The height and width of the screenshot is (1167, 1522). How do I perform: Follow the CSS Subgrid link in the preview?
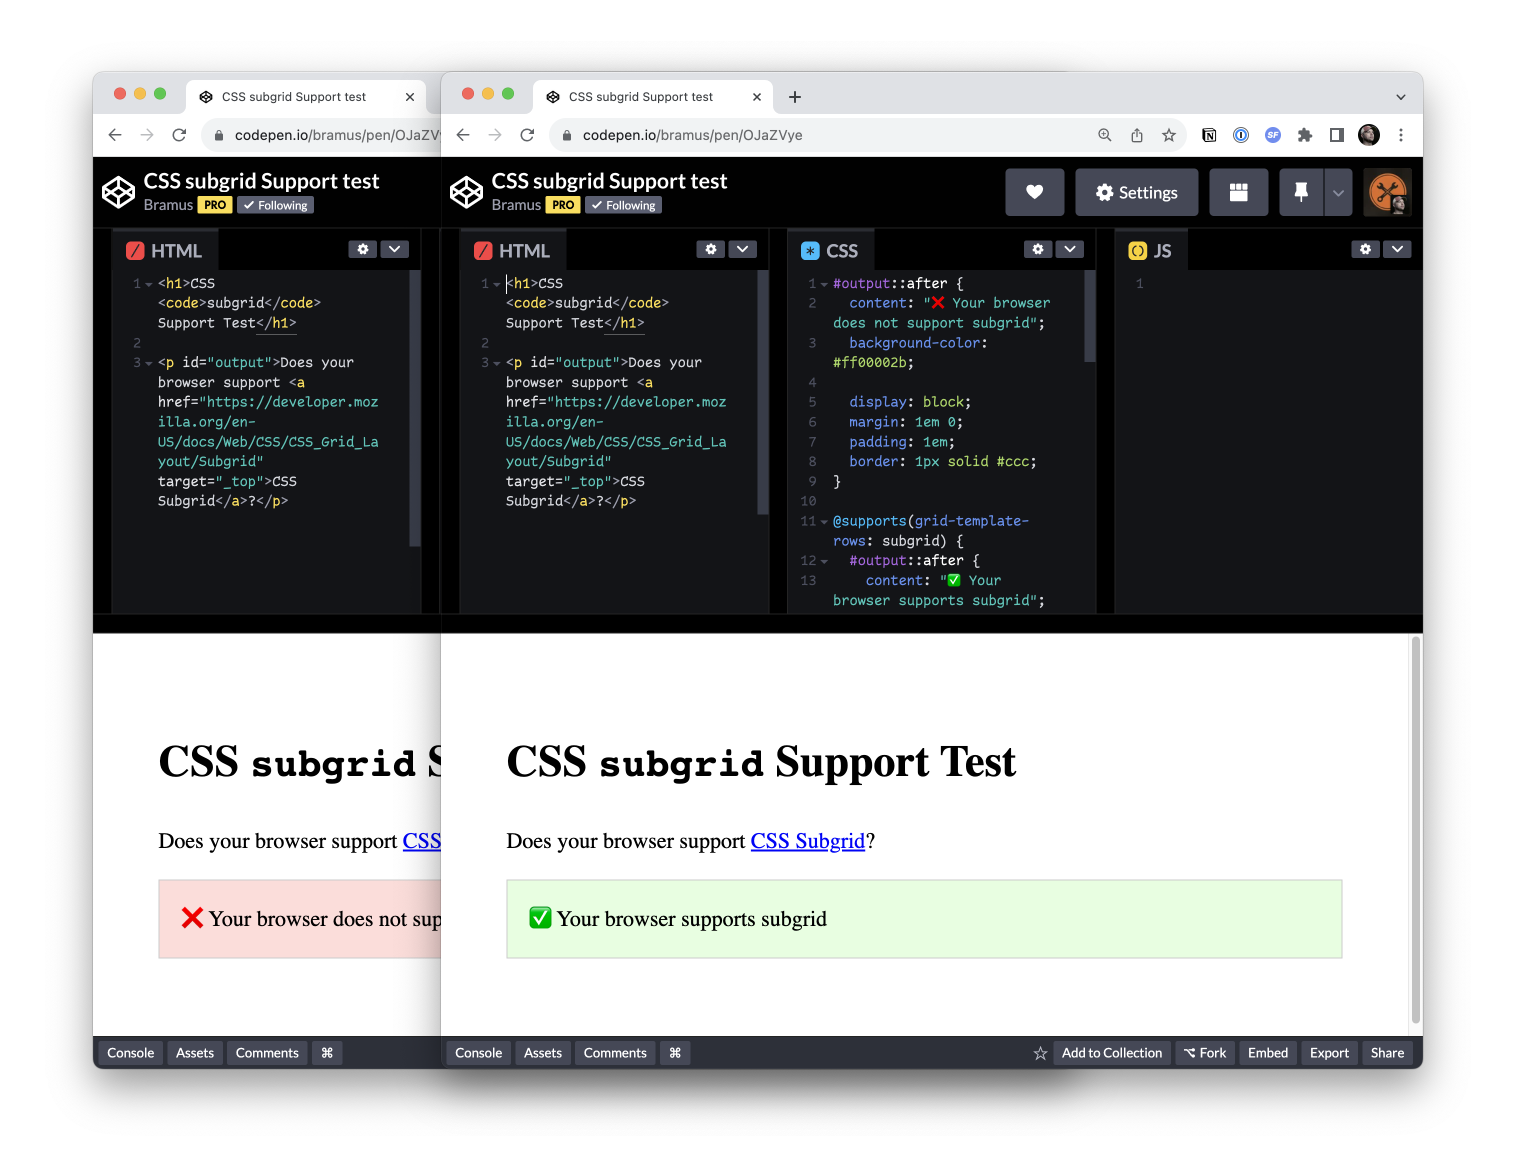pyautogui.click(x=807, y=841)
